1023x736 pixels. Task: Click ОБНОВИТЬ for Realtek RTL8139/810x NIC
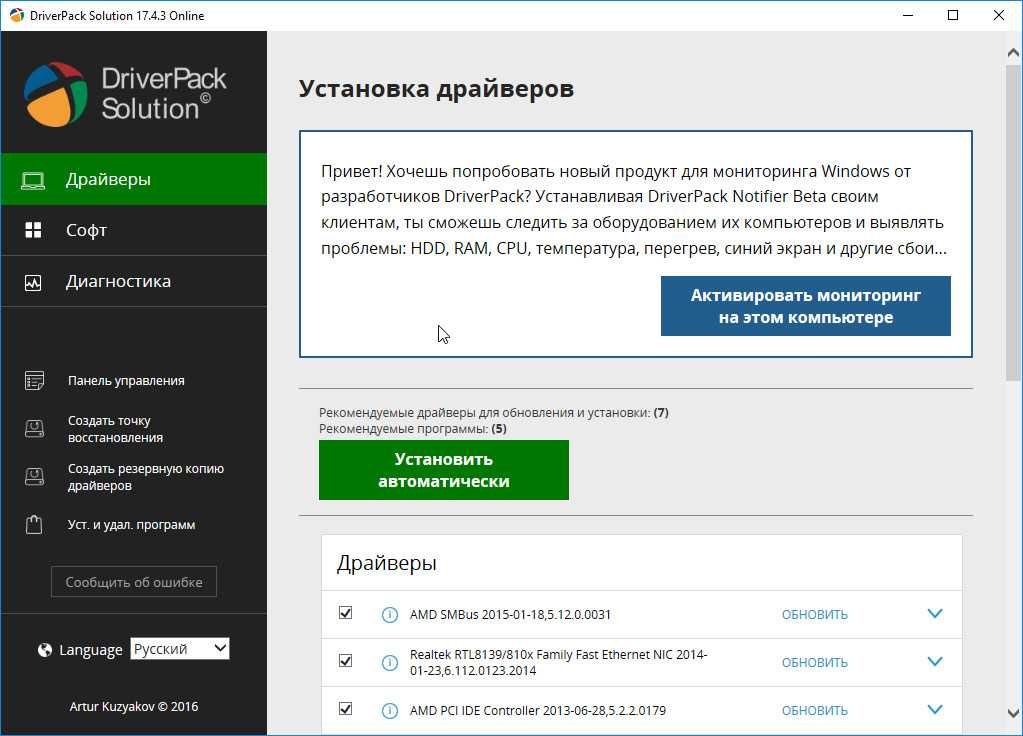[815, 663]
